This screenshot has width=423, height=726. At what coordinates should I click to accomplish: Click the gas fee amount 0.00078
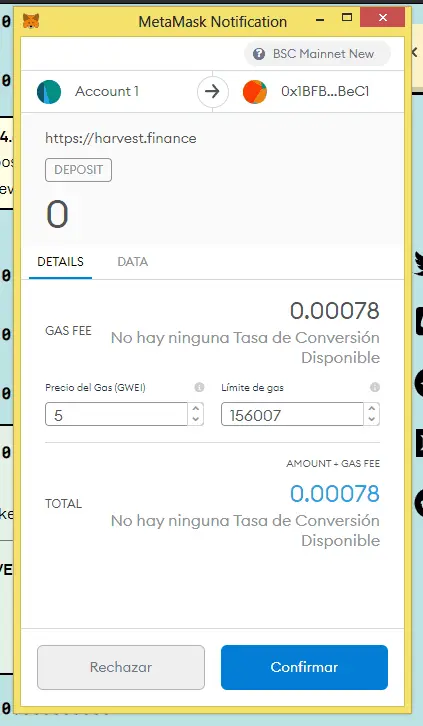click(335, 311)
